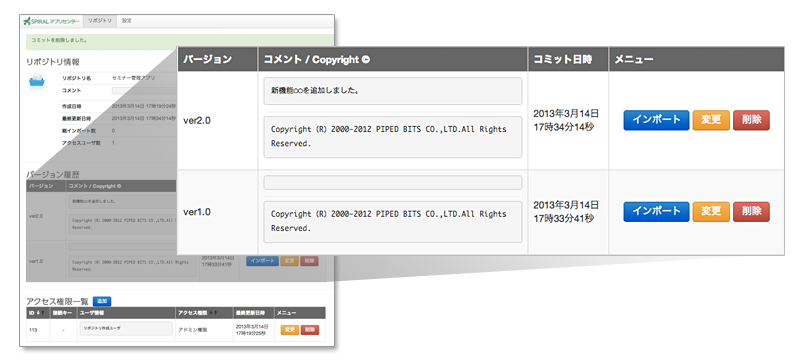
Task: Click the アクセスユーザ数 label
Action: (x=81, y=143)
